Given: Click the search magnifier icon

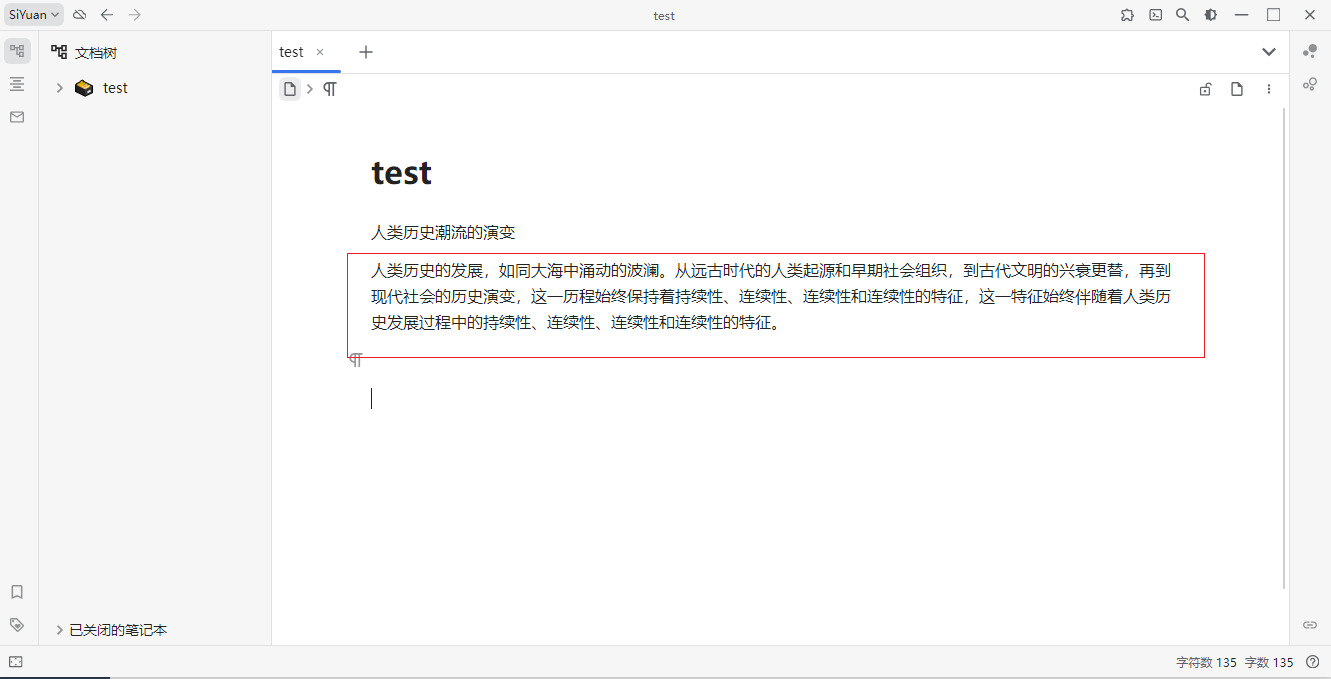Looking at the screenshot, I should coord(1182,15).
